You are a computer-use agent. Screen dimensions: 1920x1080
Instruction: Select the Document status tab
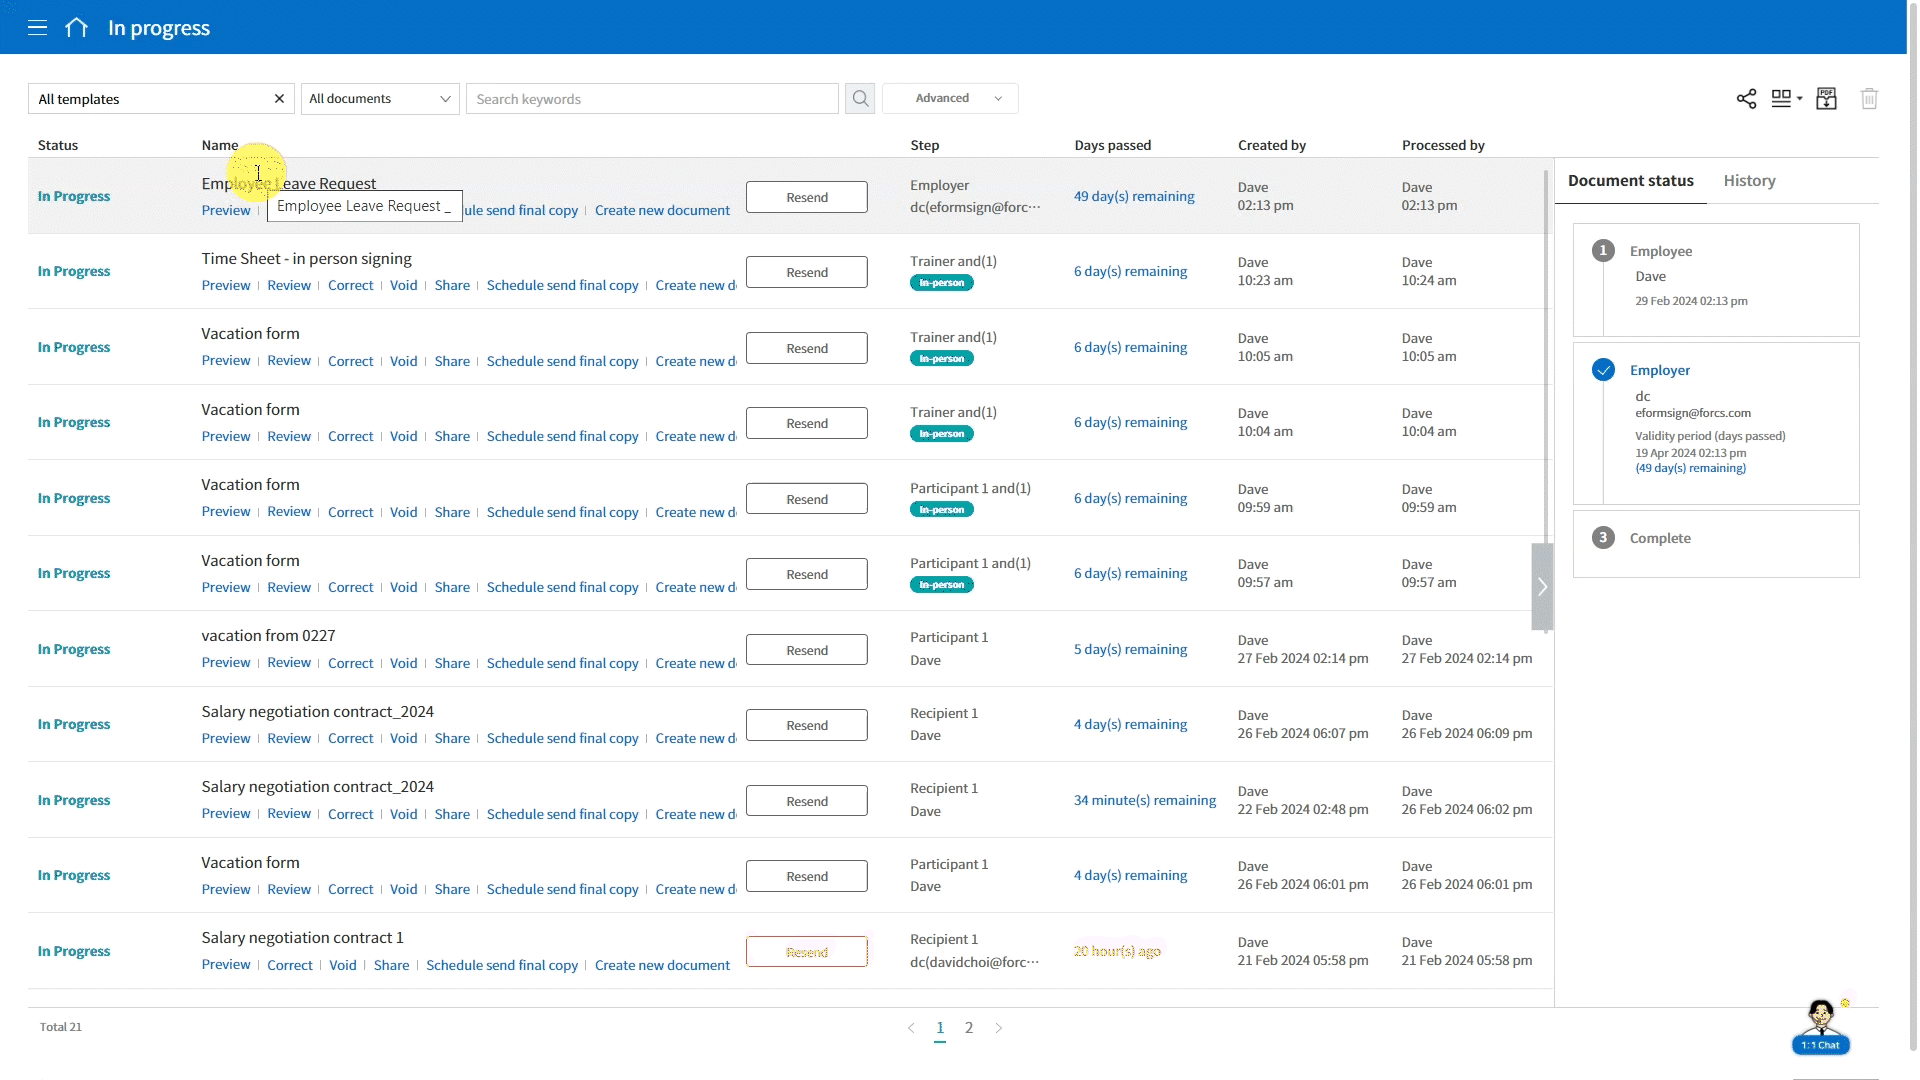point(1630,181)
